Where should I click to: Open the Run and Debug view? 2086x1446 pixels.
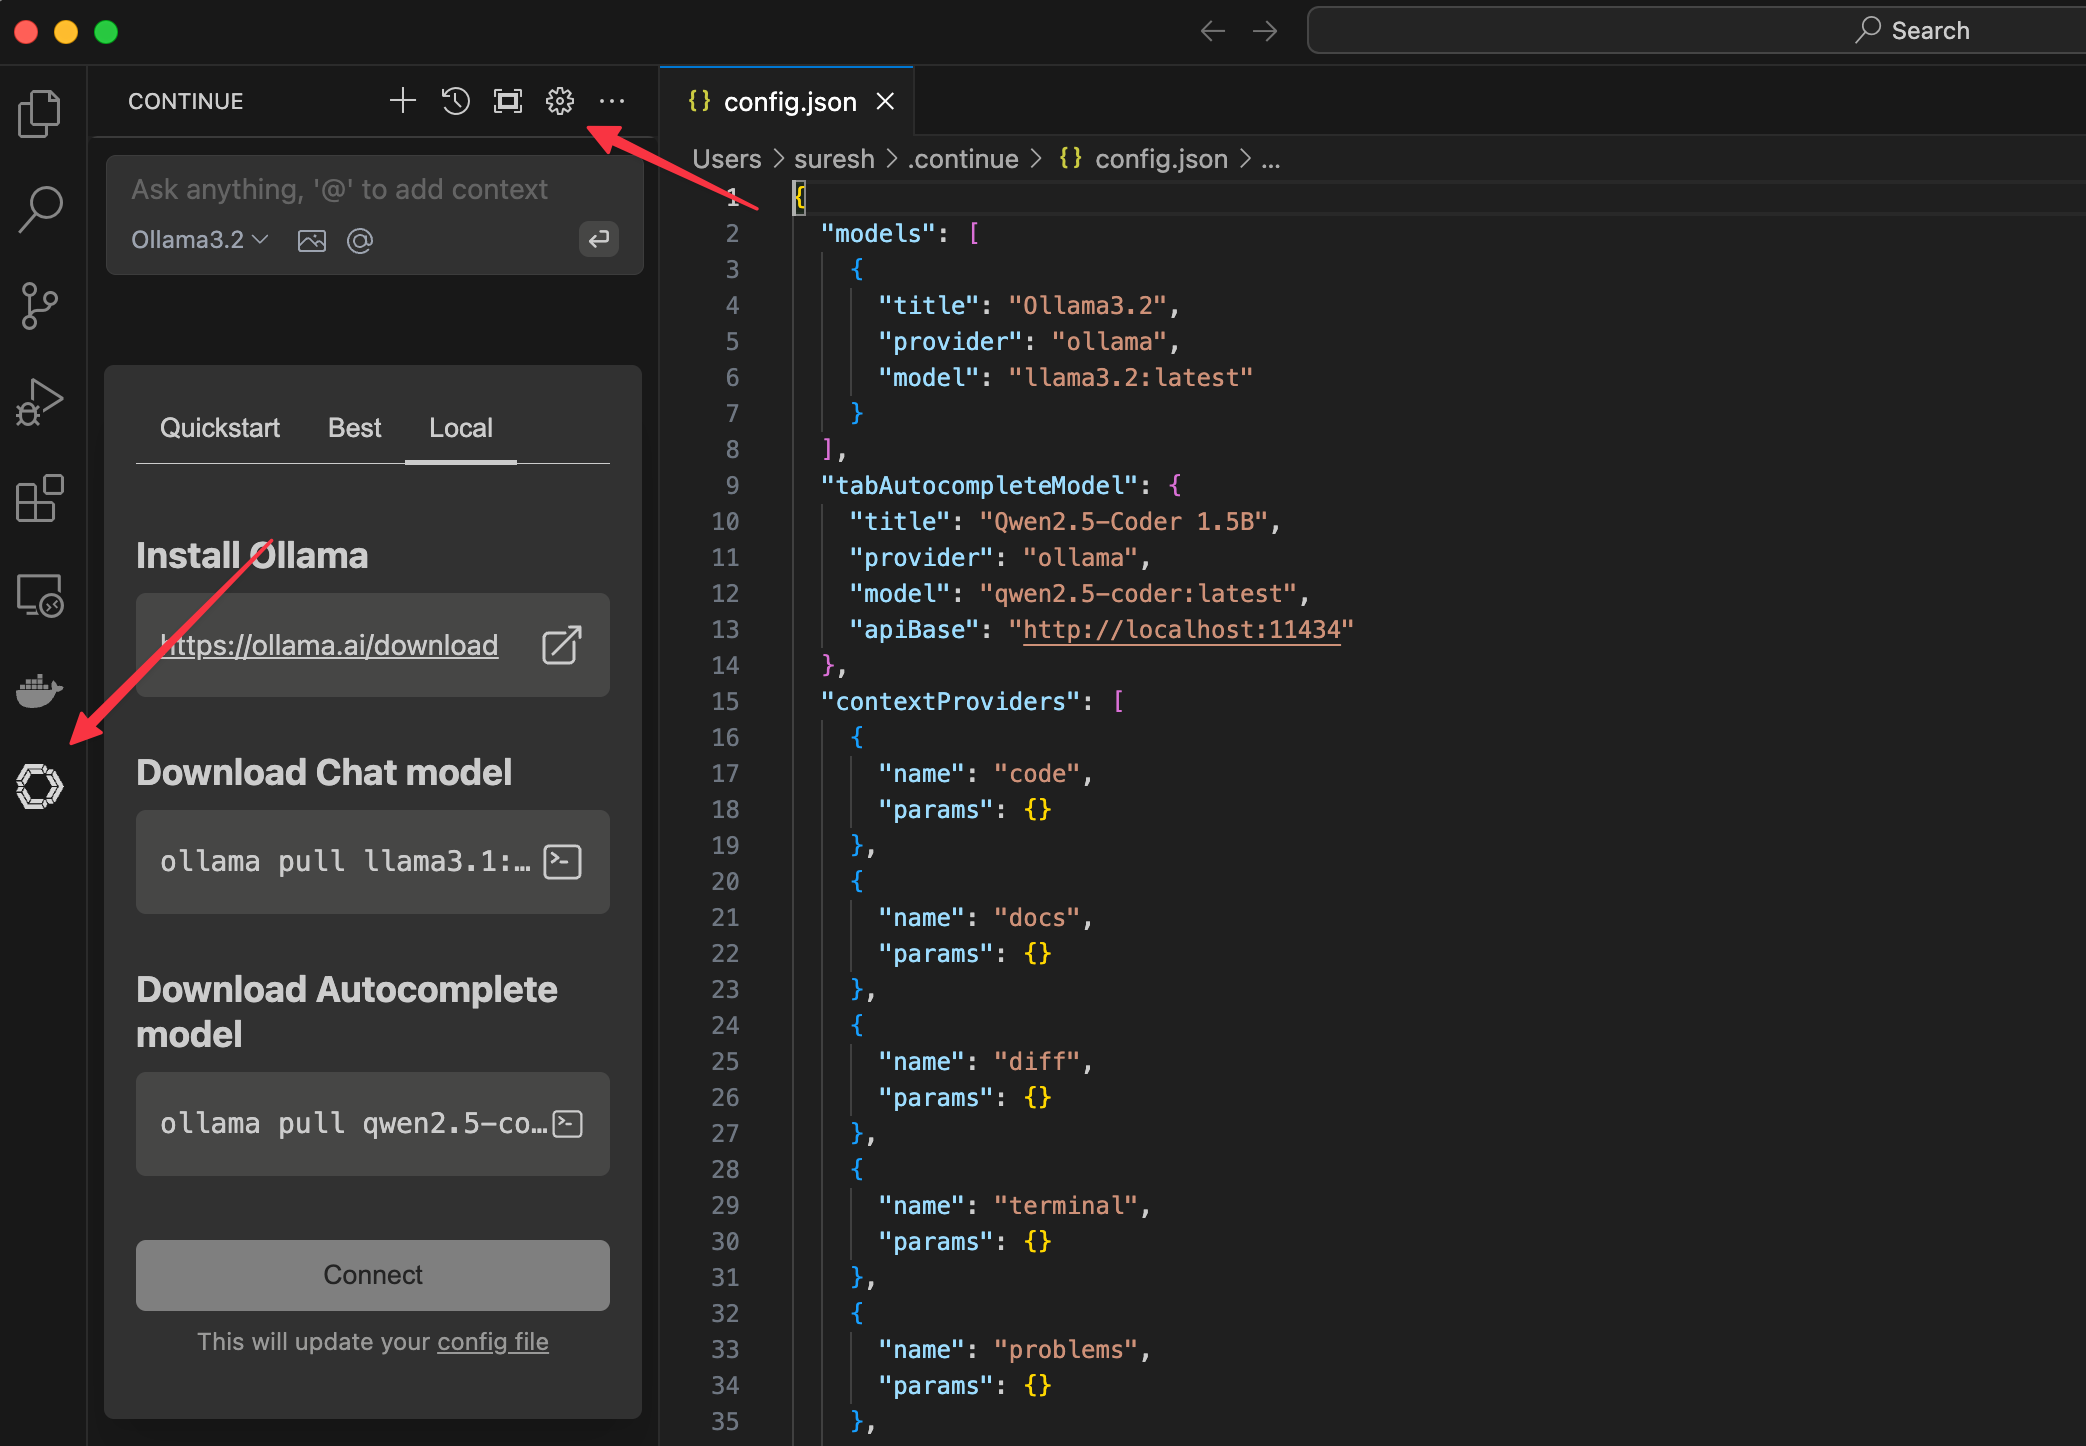(40, 401)
